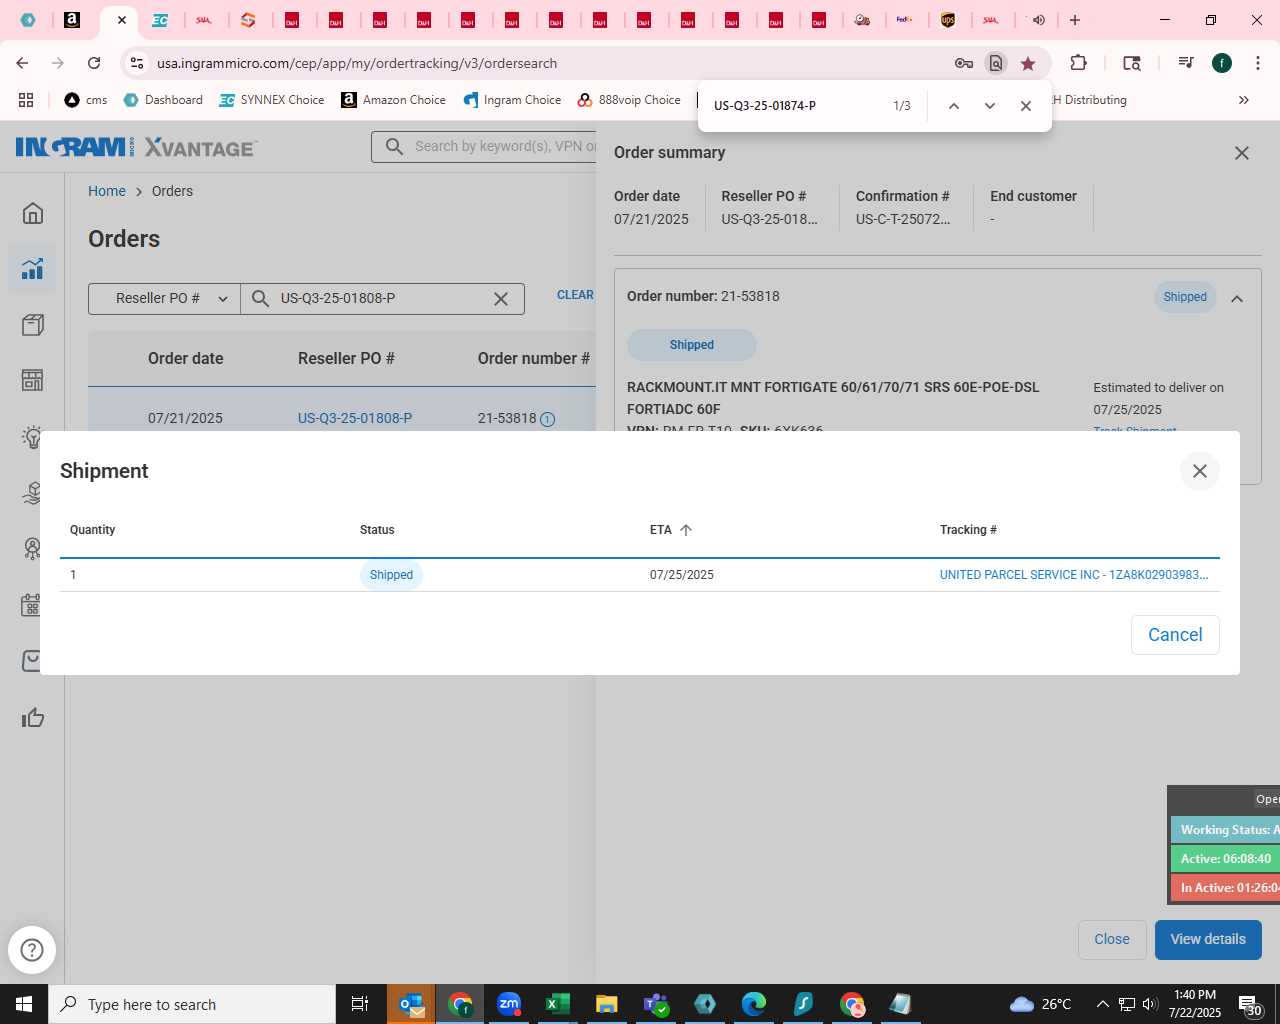The image size is (1280, 1024).
Task: Select the analytics chart sidebar icon
Action: coord(33,268)
